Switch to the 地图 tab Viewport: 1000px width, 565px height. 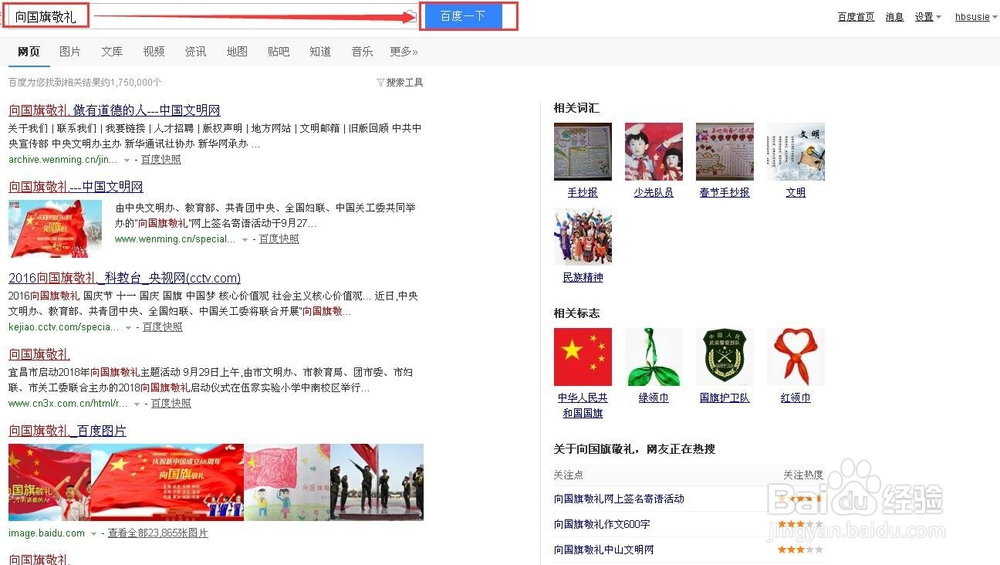237,52
